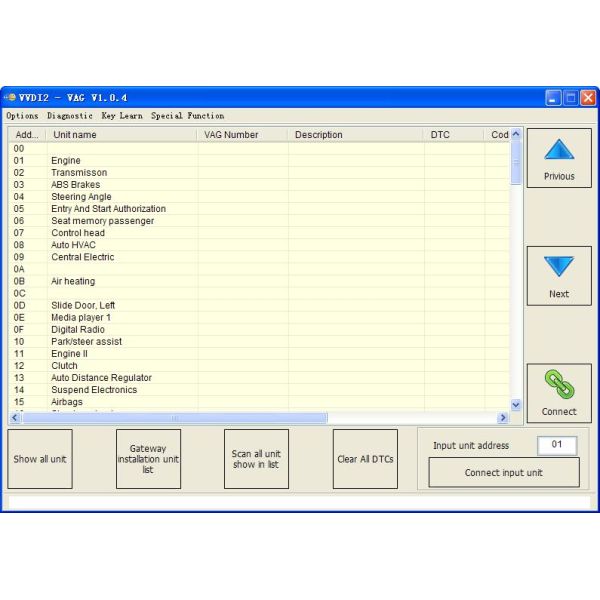This screenshot has height=600, width=600.
Task: Click the Connect chain-link button
Action: coord(559,393)
